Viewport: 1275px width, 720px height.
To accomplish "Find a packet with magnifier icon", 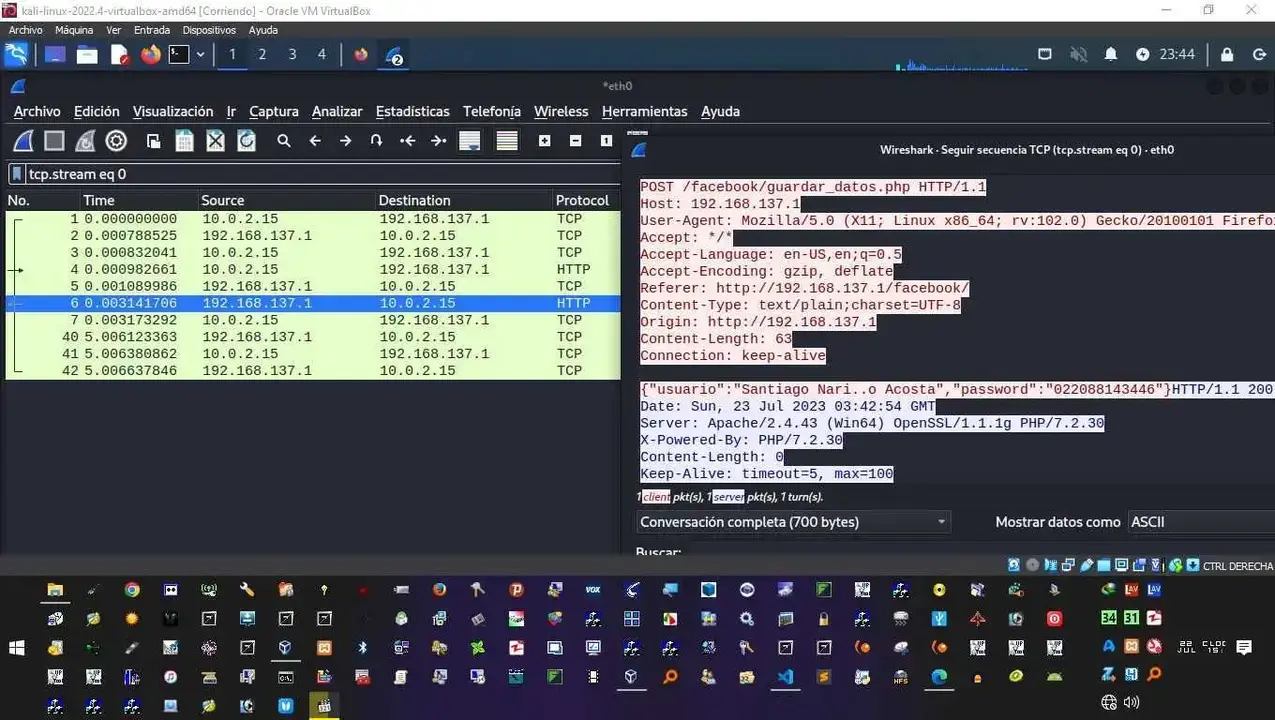I will [284, 141].
